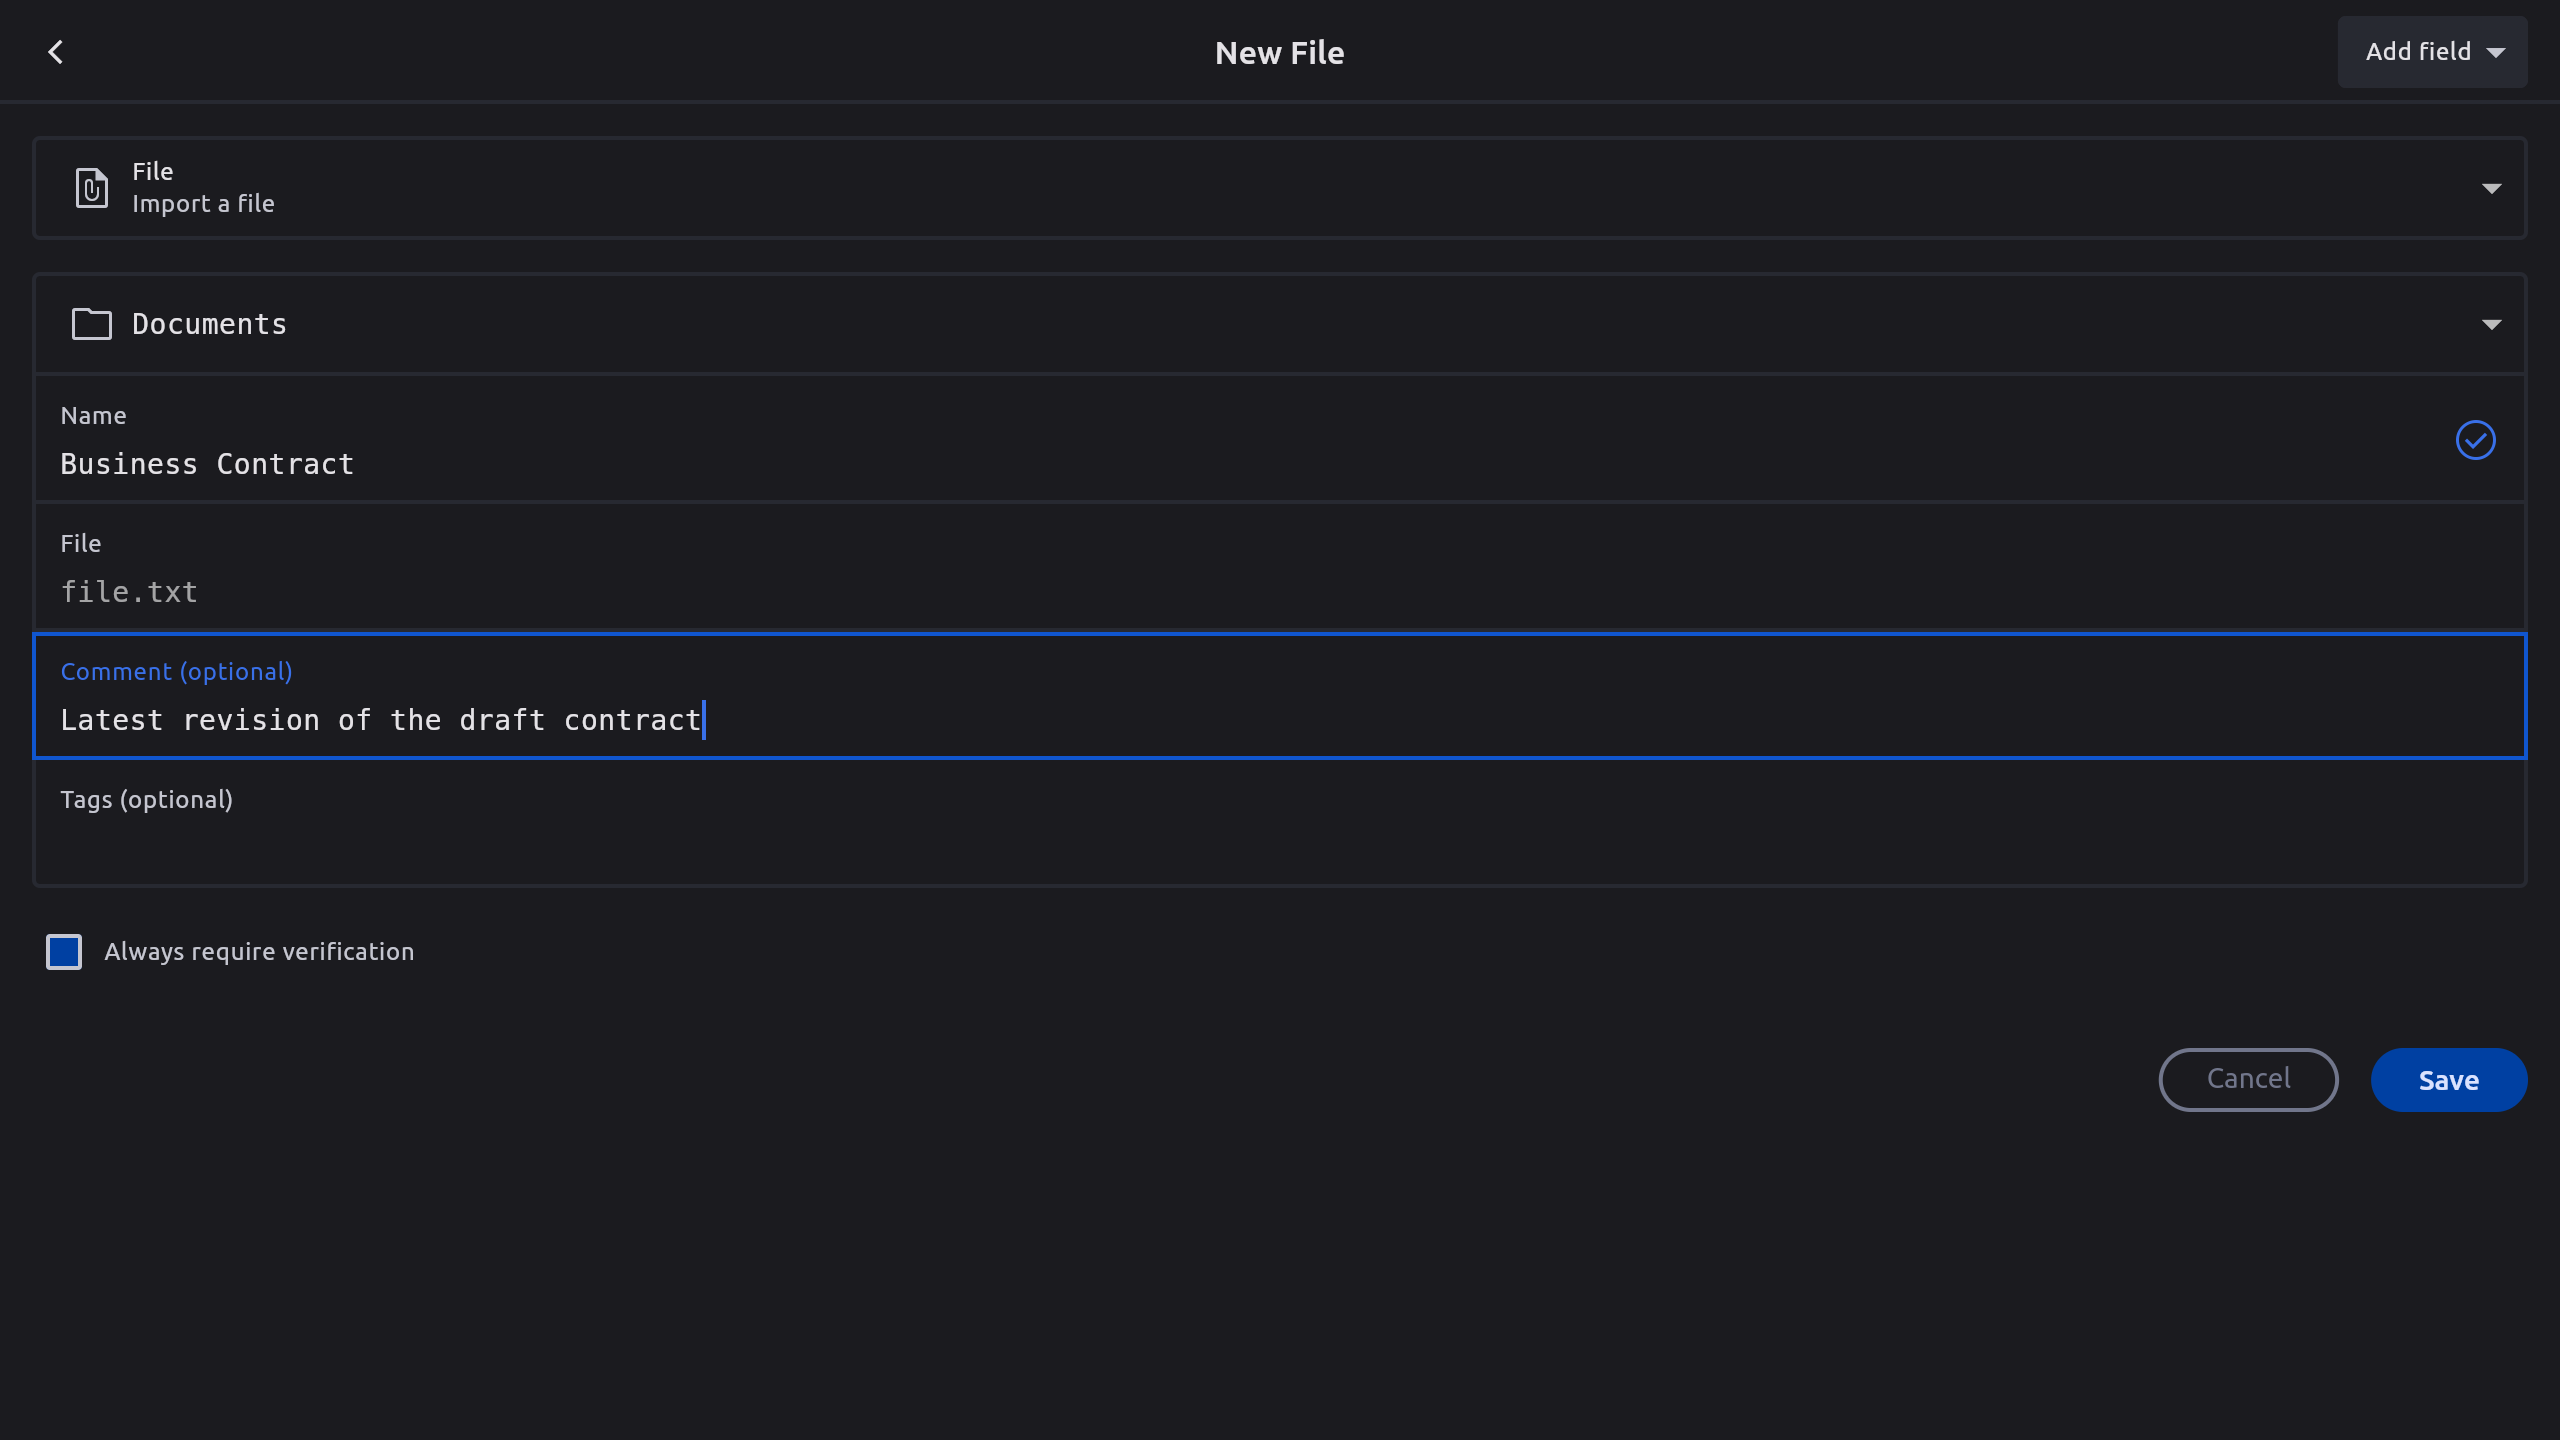
Task: Expand the File type dropdown arrow
Action: (x=2491, y=188)
